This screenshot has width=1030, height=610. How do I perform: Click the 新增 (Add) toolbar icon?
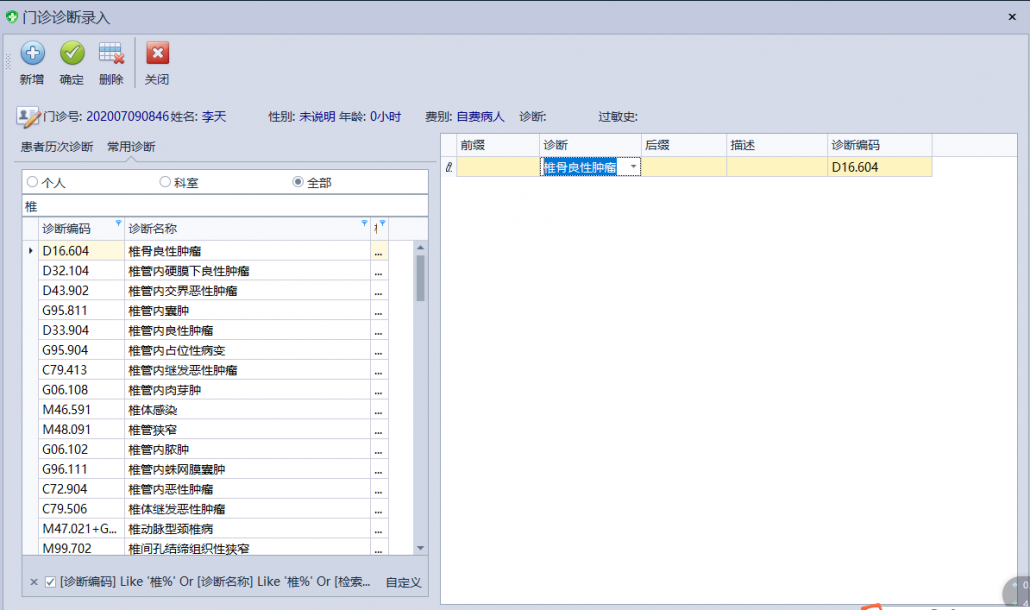coord(32,54)
